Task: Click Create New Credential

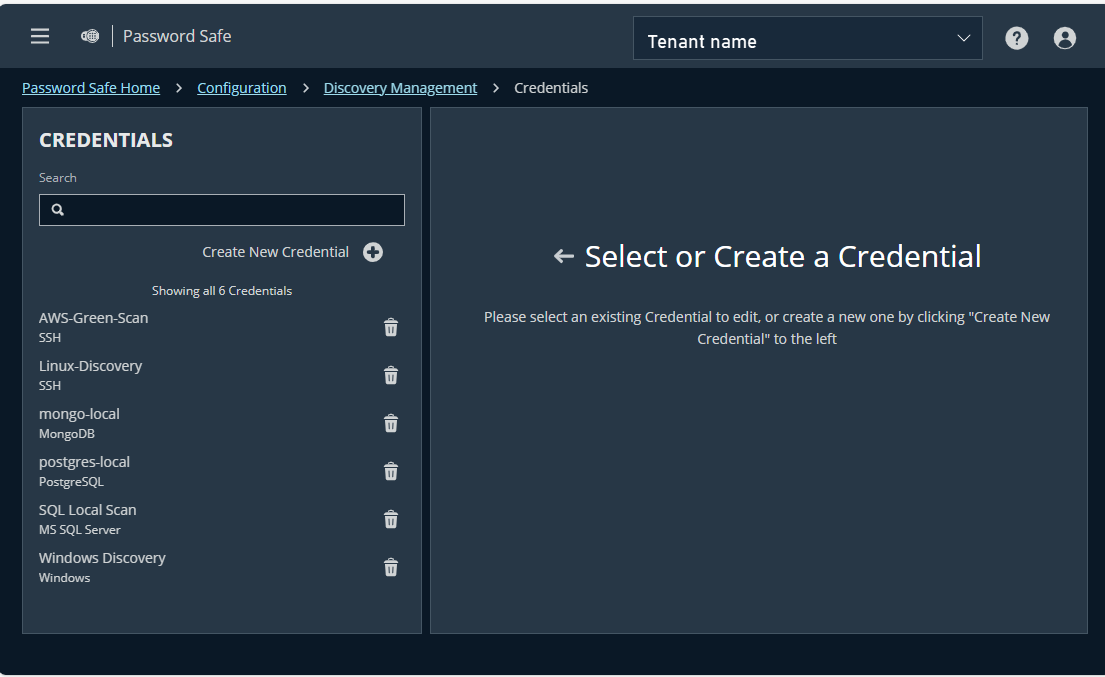Action: pyautogui.click(x=275, y=252)
